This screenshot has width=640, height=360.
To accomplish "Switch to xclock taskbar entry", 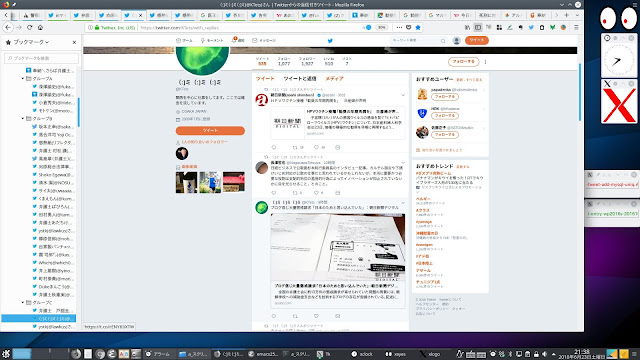I will tap(362, 354).
